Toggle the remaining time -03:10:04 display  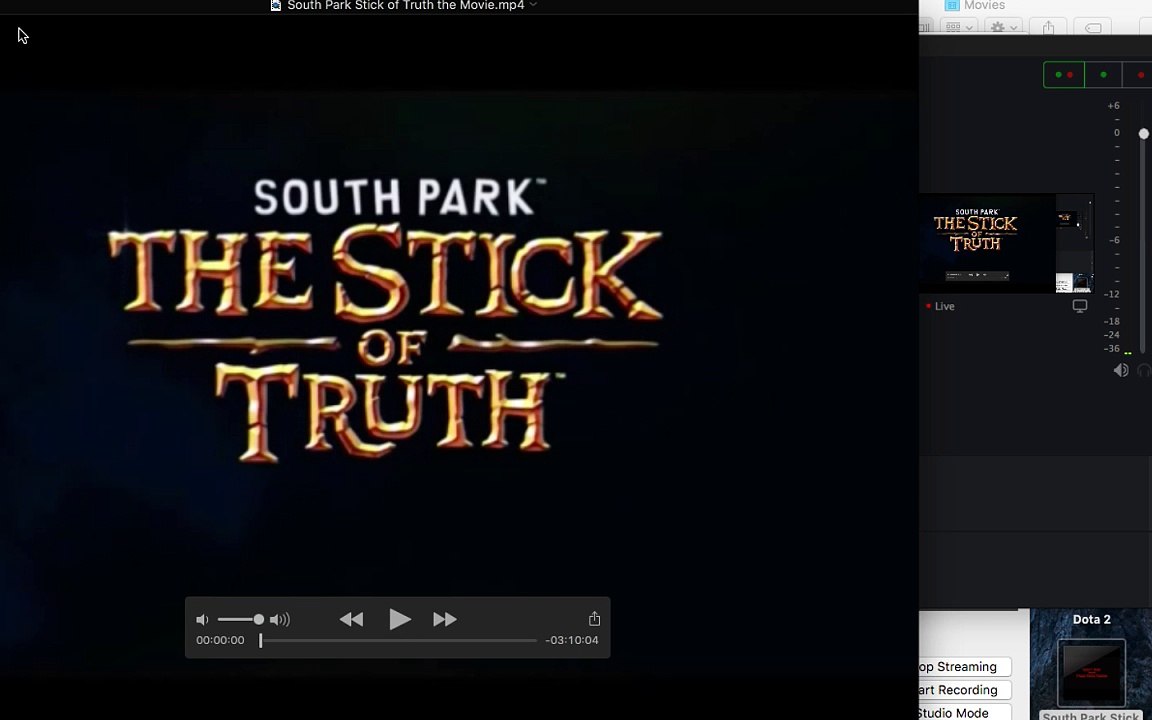pyautogui.click(x=572, y=640)
